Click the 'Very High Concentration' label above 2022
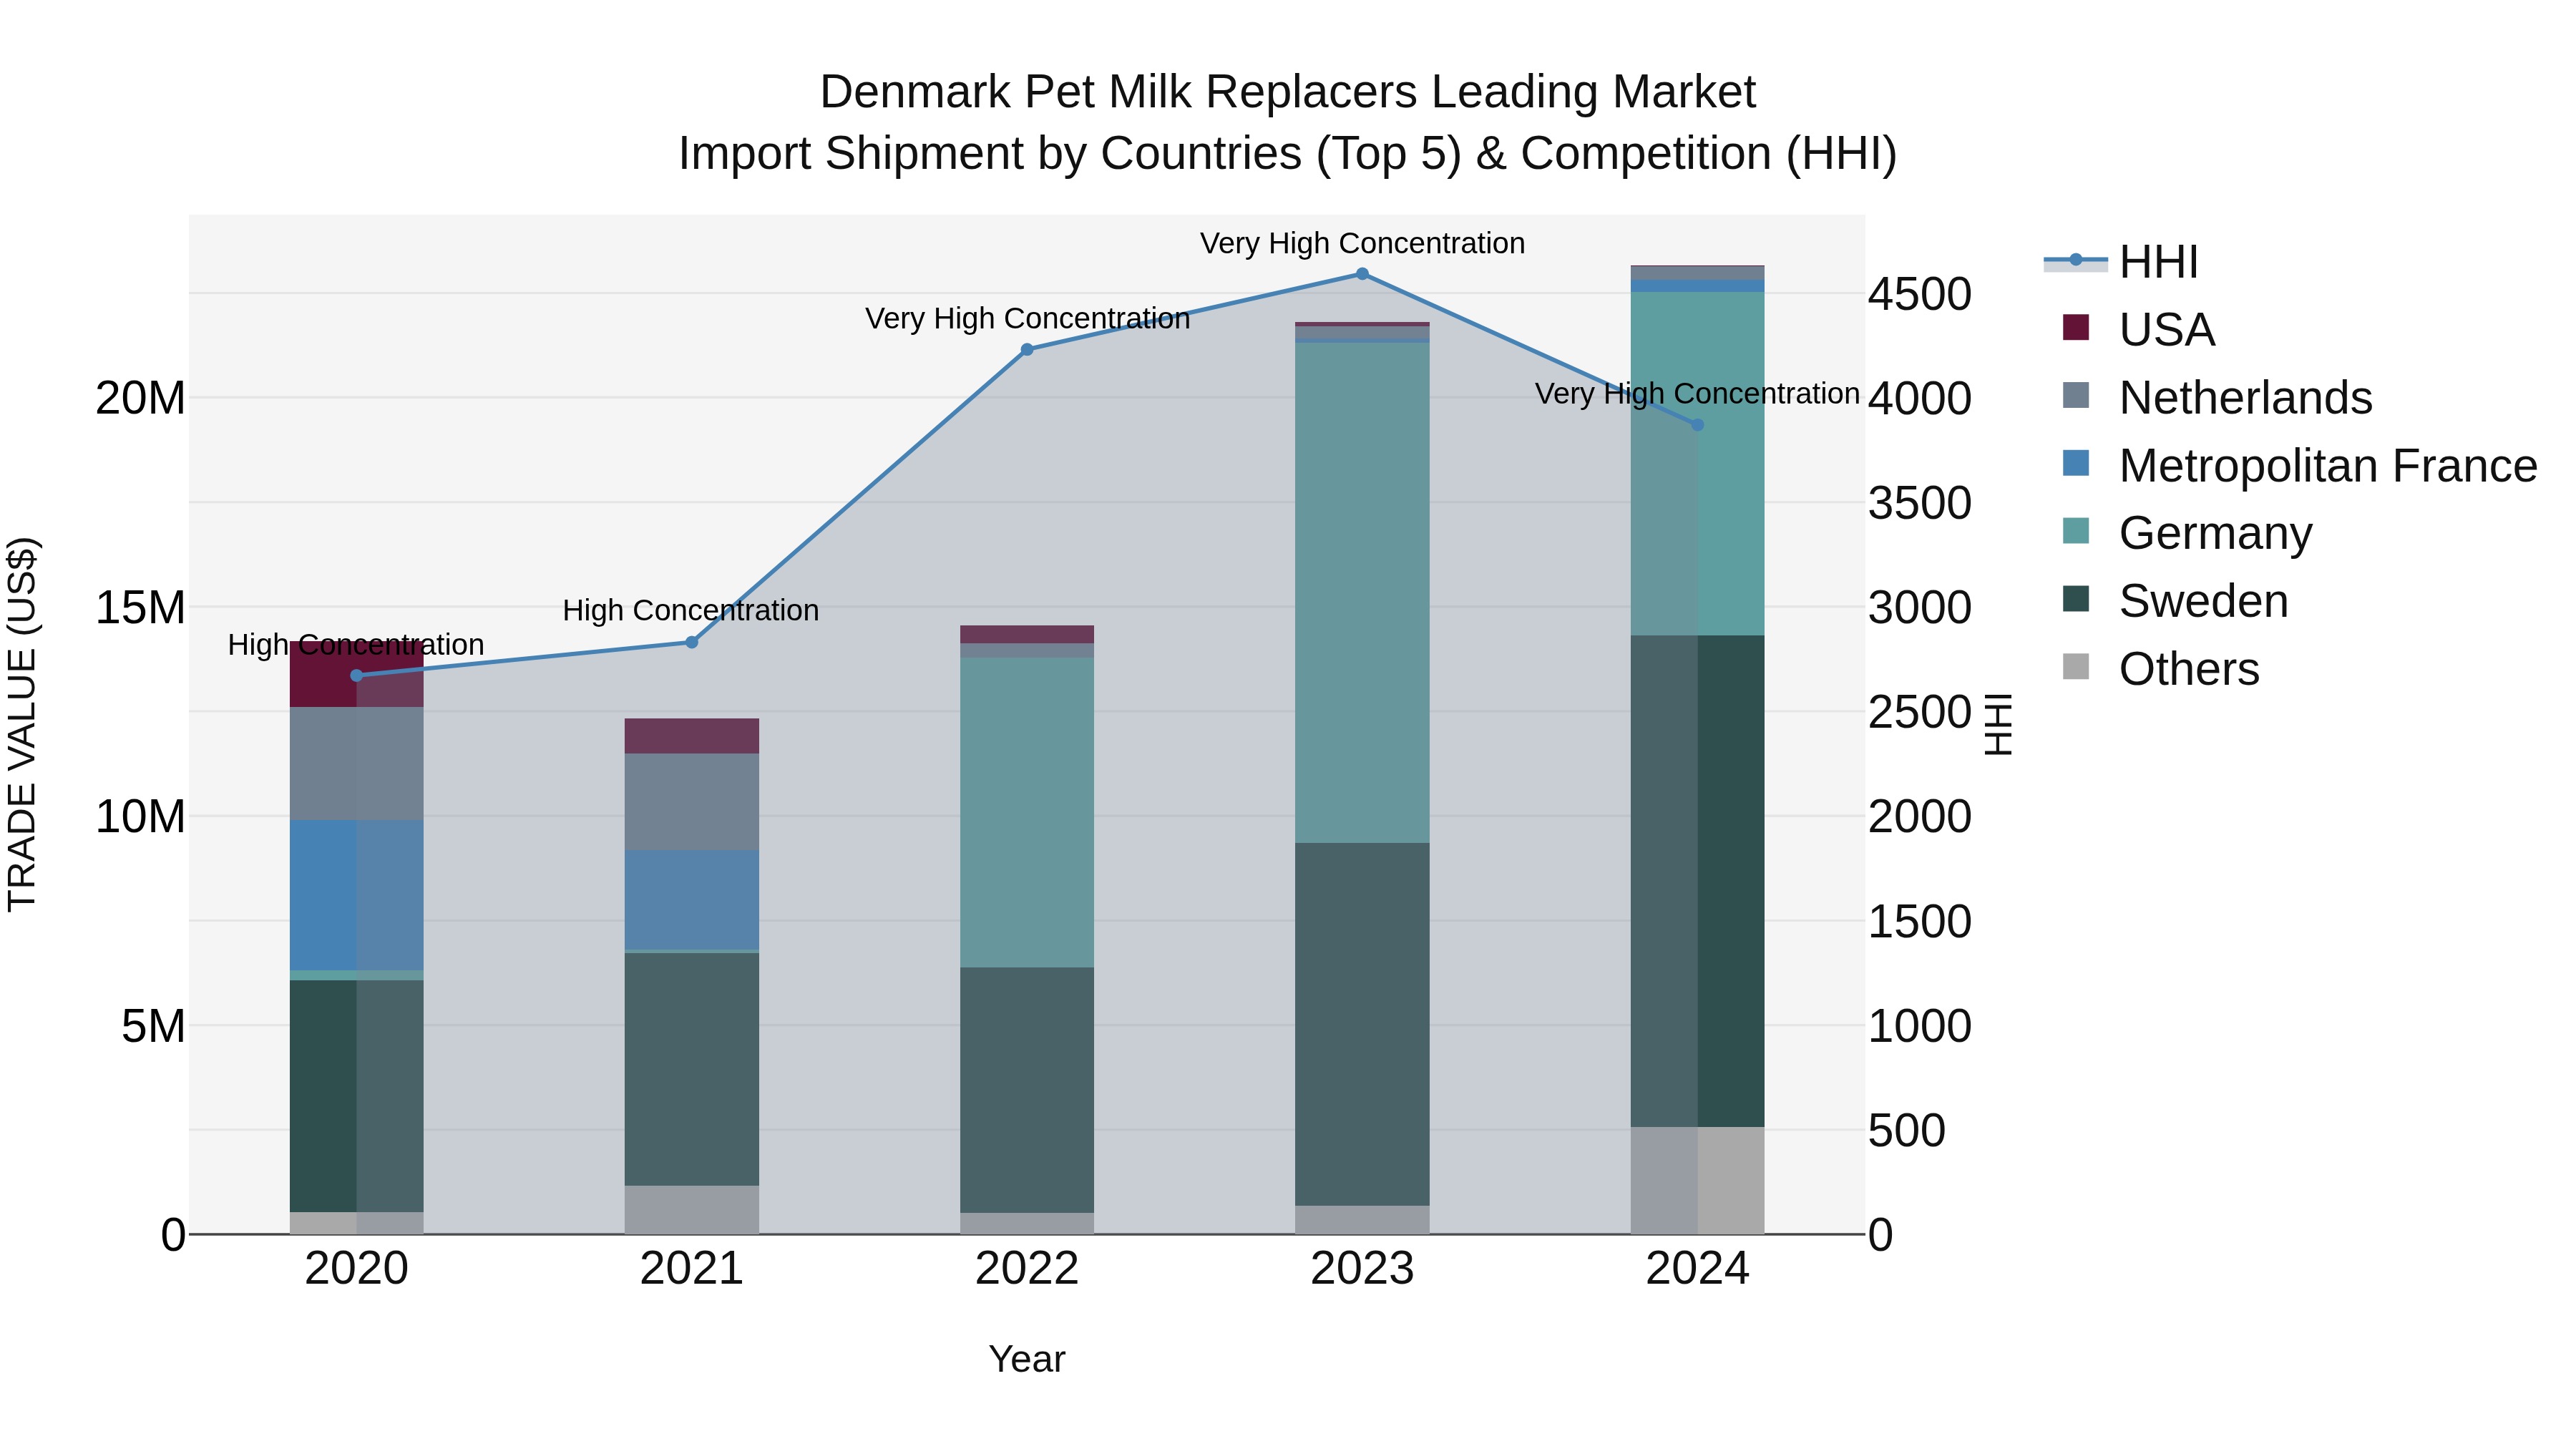Screen dimensions: 2576x1449 click(x=1028, y=318)
